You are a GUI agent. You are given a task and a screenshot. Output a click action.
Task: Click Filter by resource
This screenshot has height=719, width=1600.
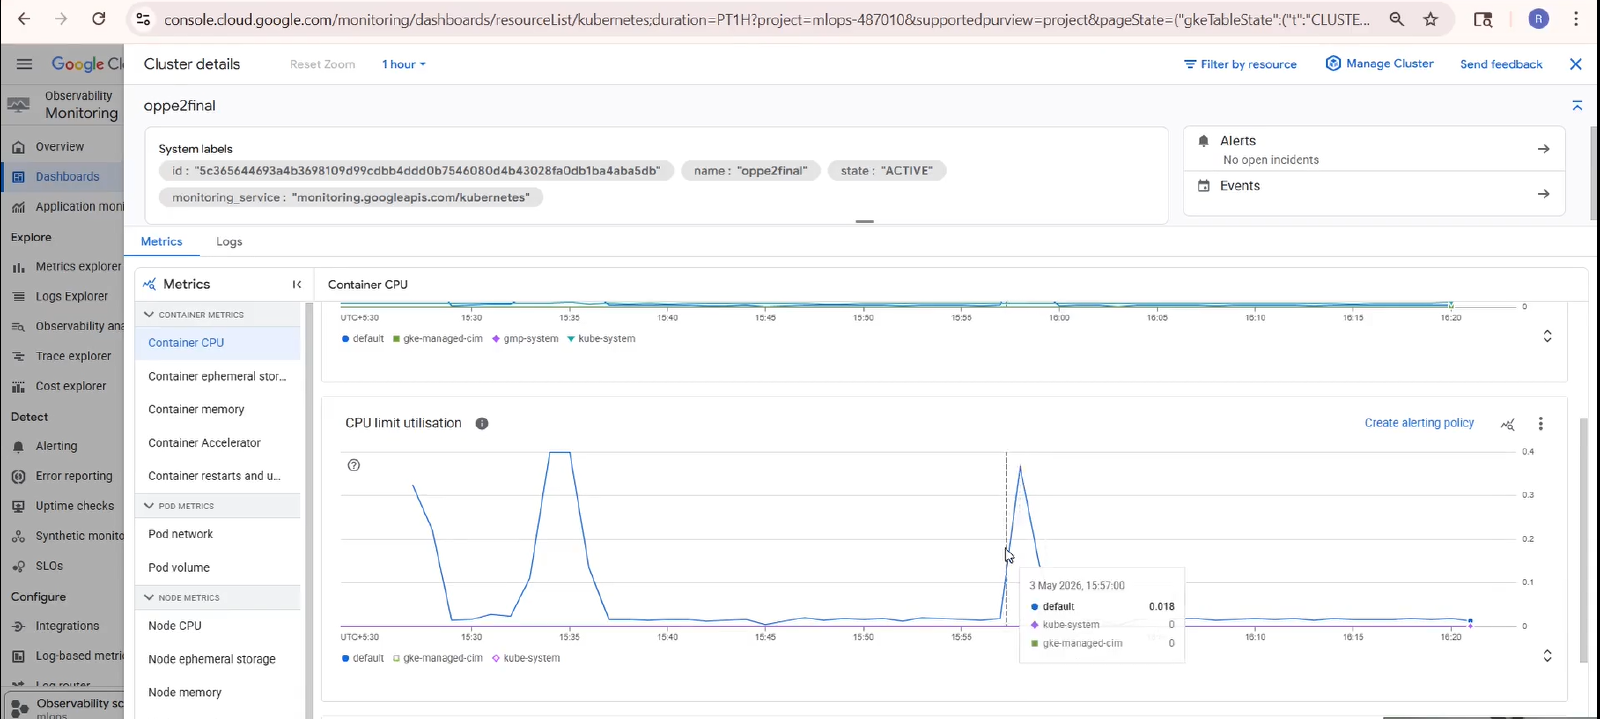coord(1240,64)
